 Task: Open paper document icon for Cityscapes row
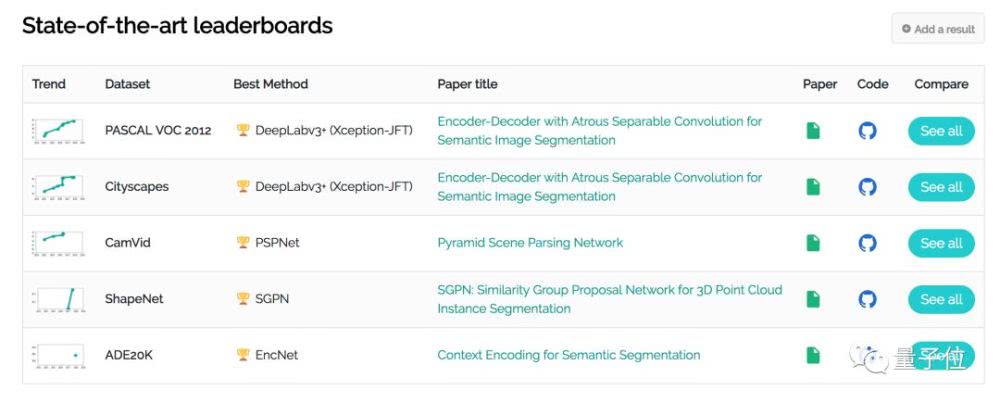pyautogui.click(x=813, y=187)
